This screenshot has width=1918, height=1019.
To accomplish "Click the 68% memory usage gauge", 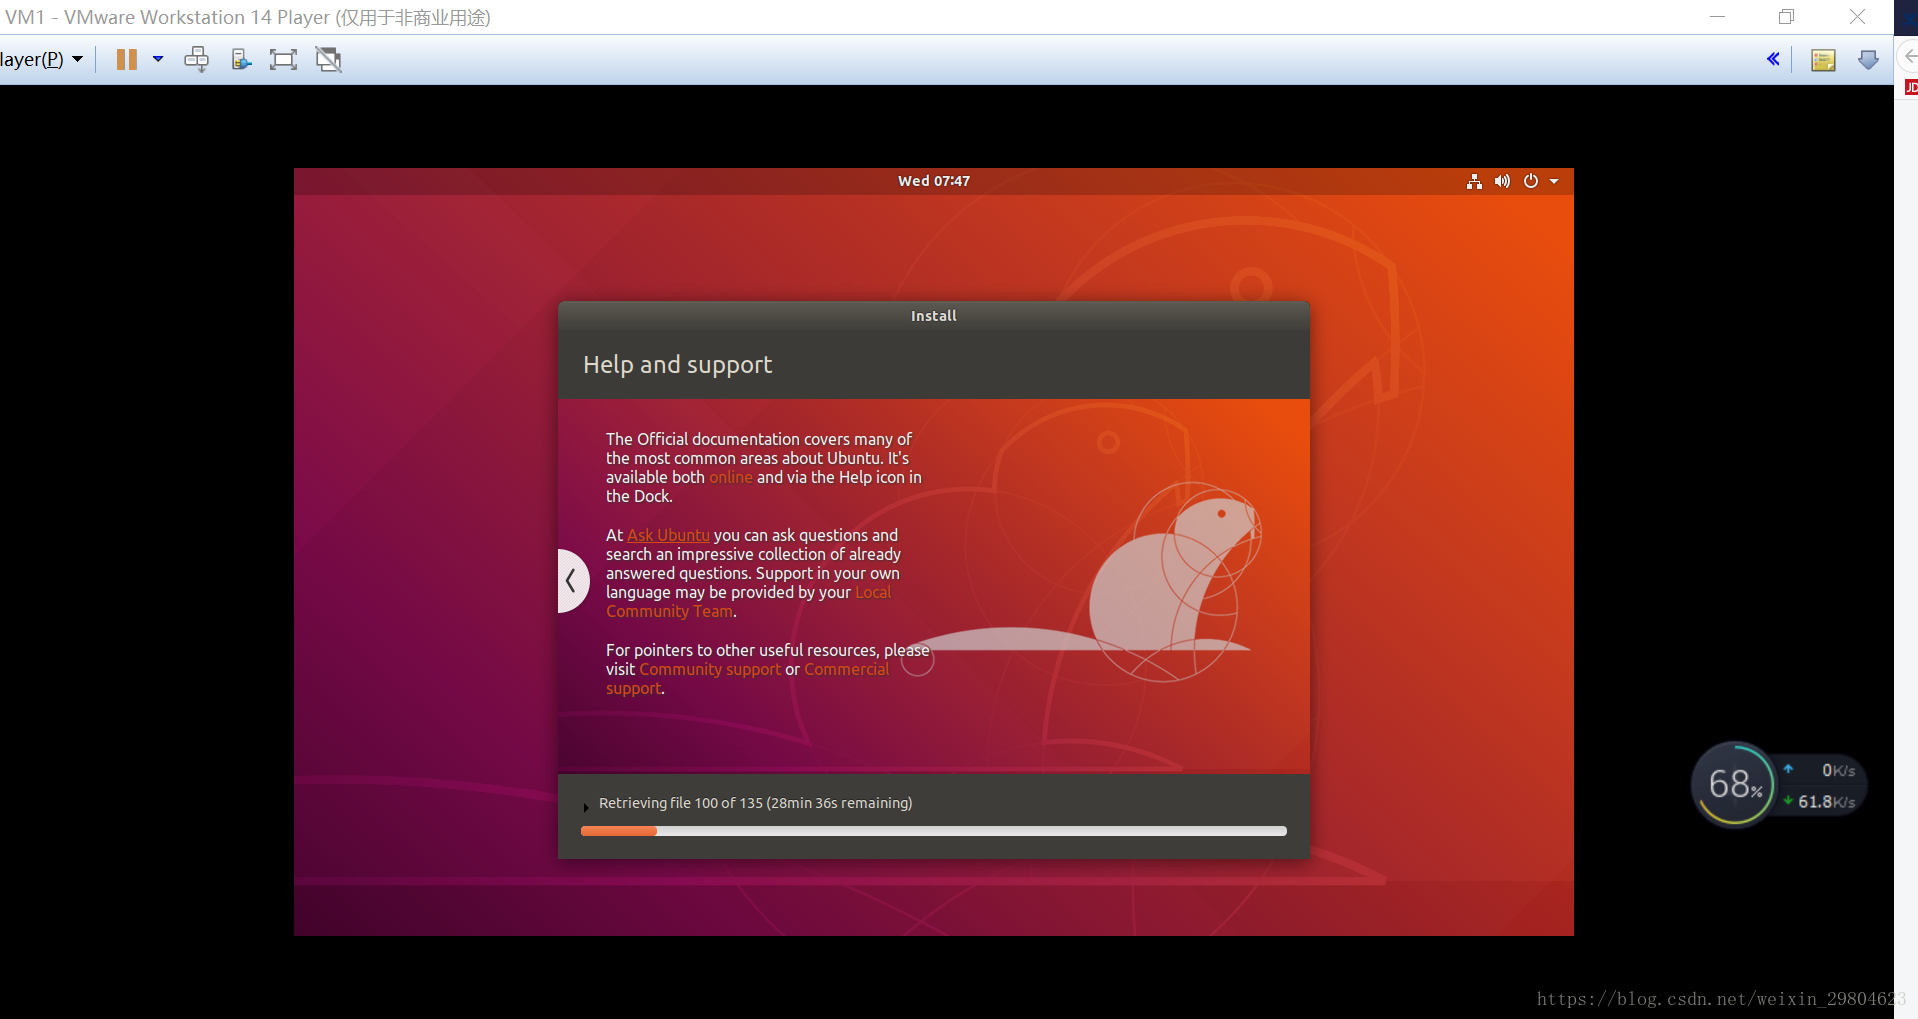I will click(1734, 784).
